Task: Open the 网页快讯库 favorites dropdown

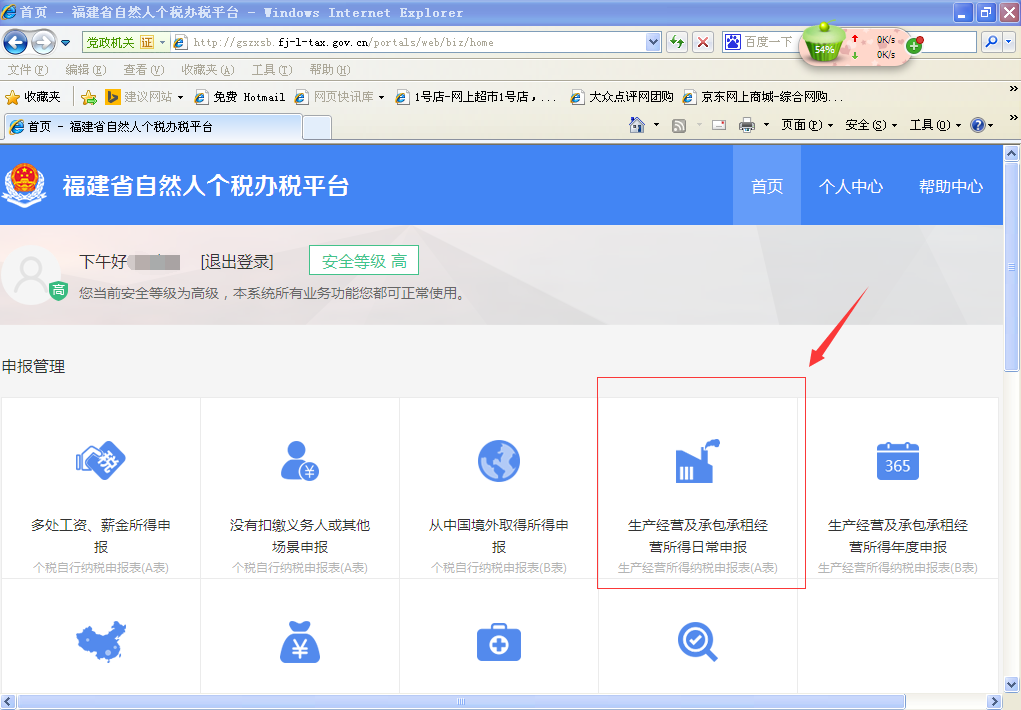Action: pyautogui.click(x=339, y=97)
